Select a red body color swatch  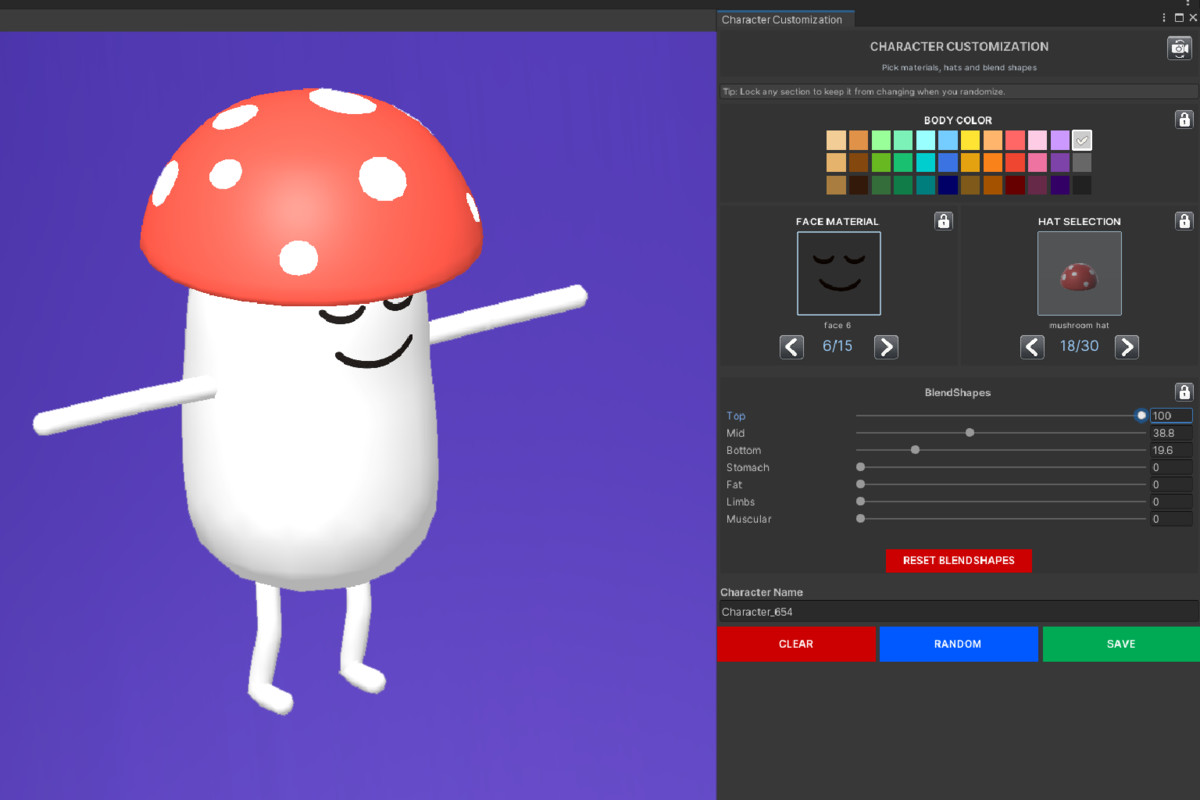(x=1016, y=139)
